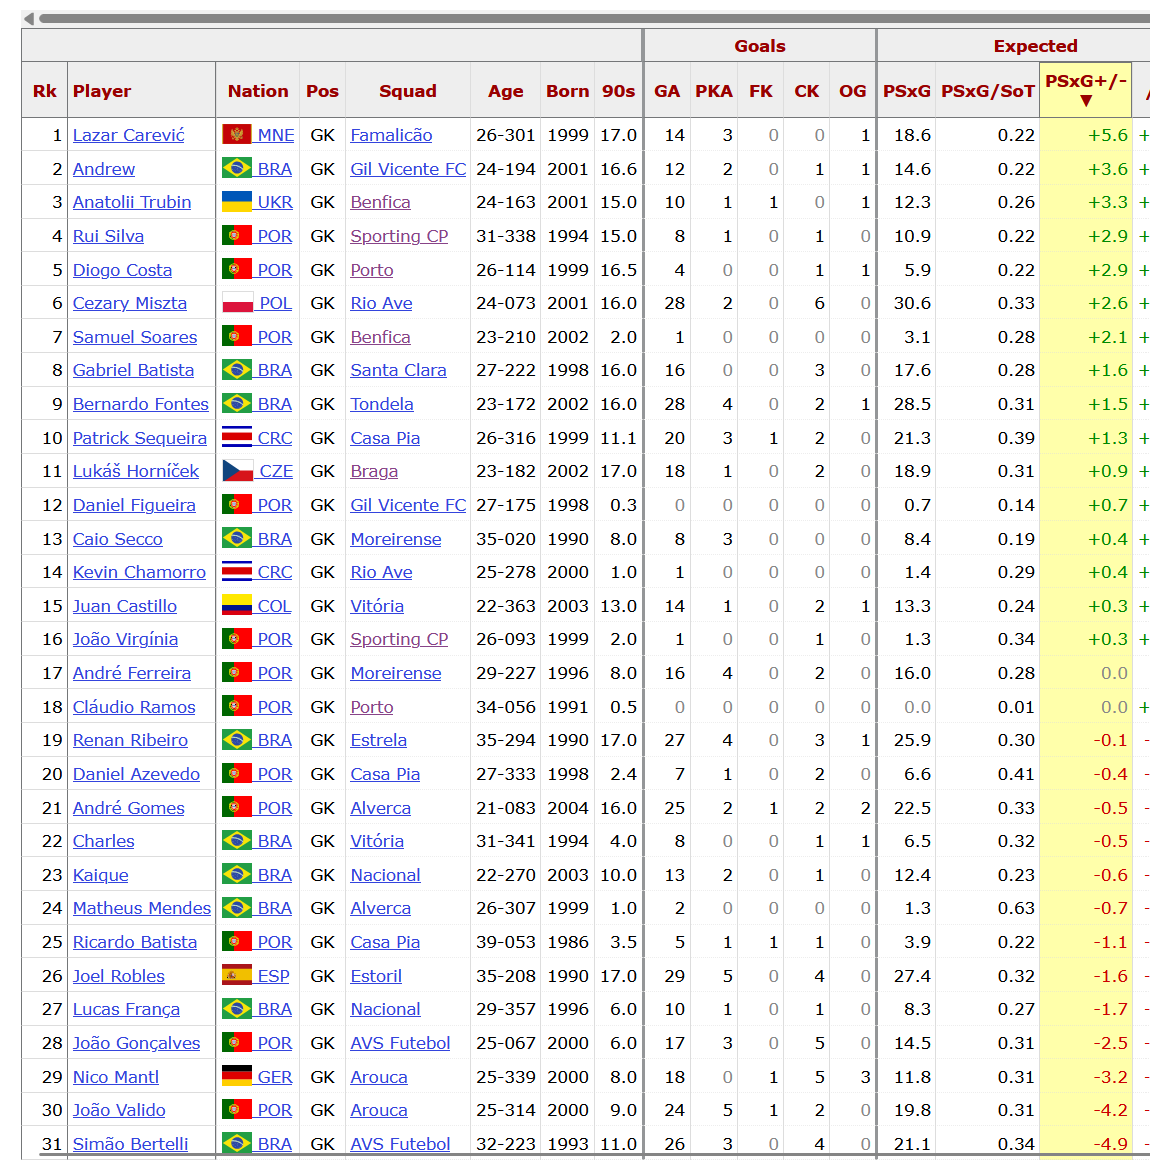
Task: Click Ukraine flag icon for Anatolii Trubin
Action: coord(236,202)
